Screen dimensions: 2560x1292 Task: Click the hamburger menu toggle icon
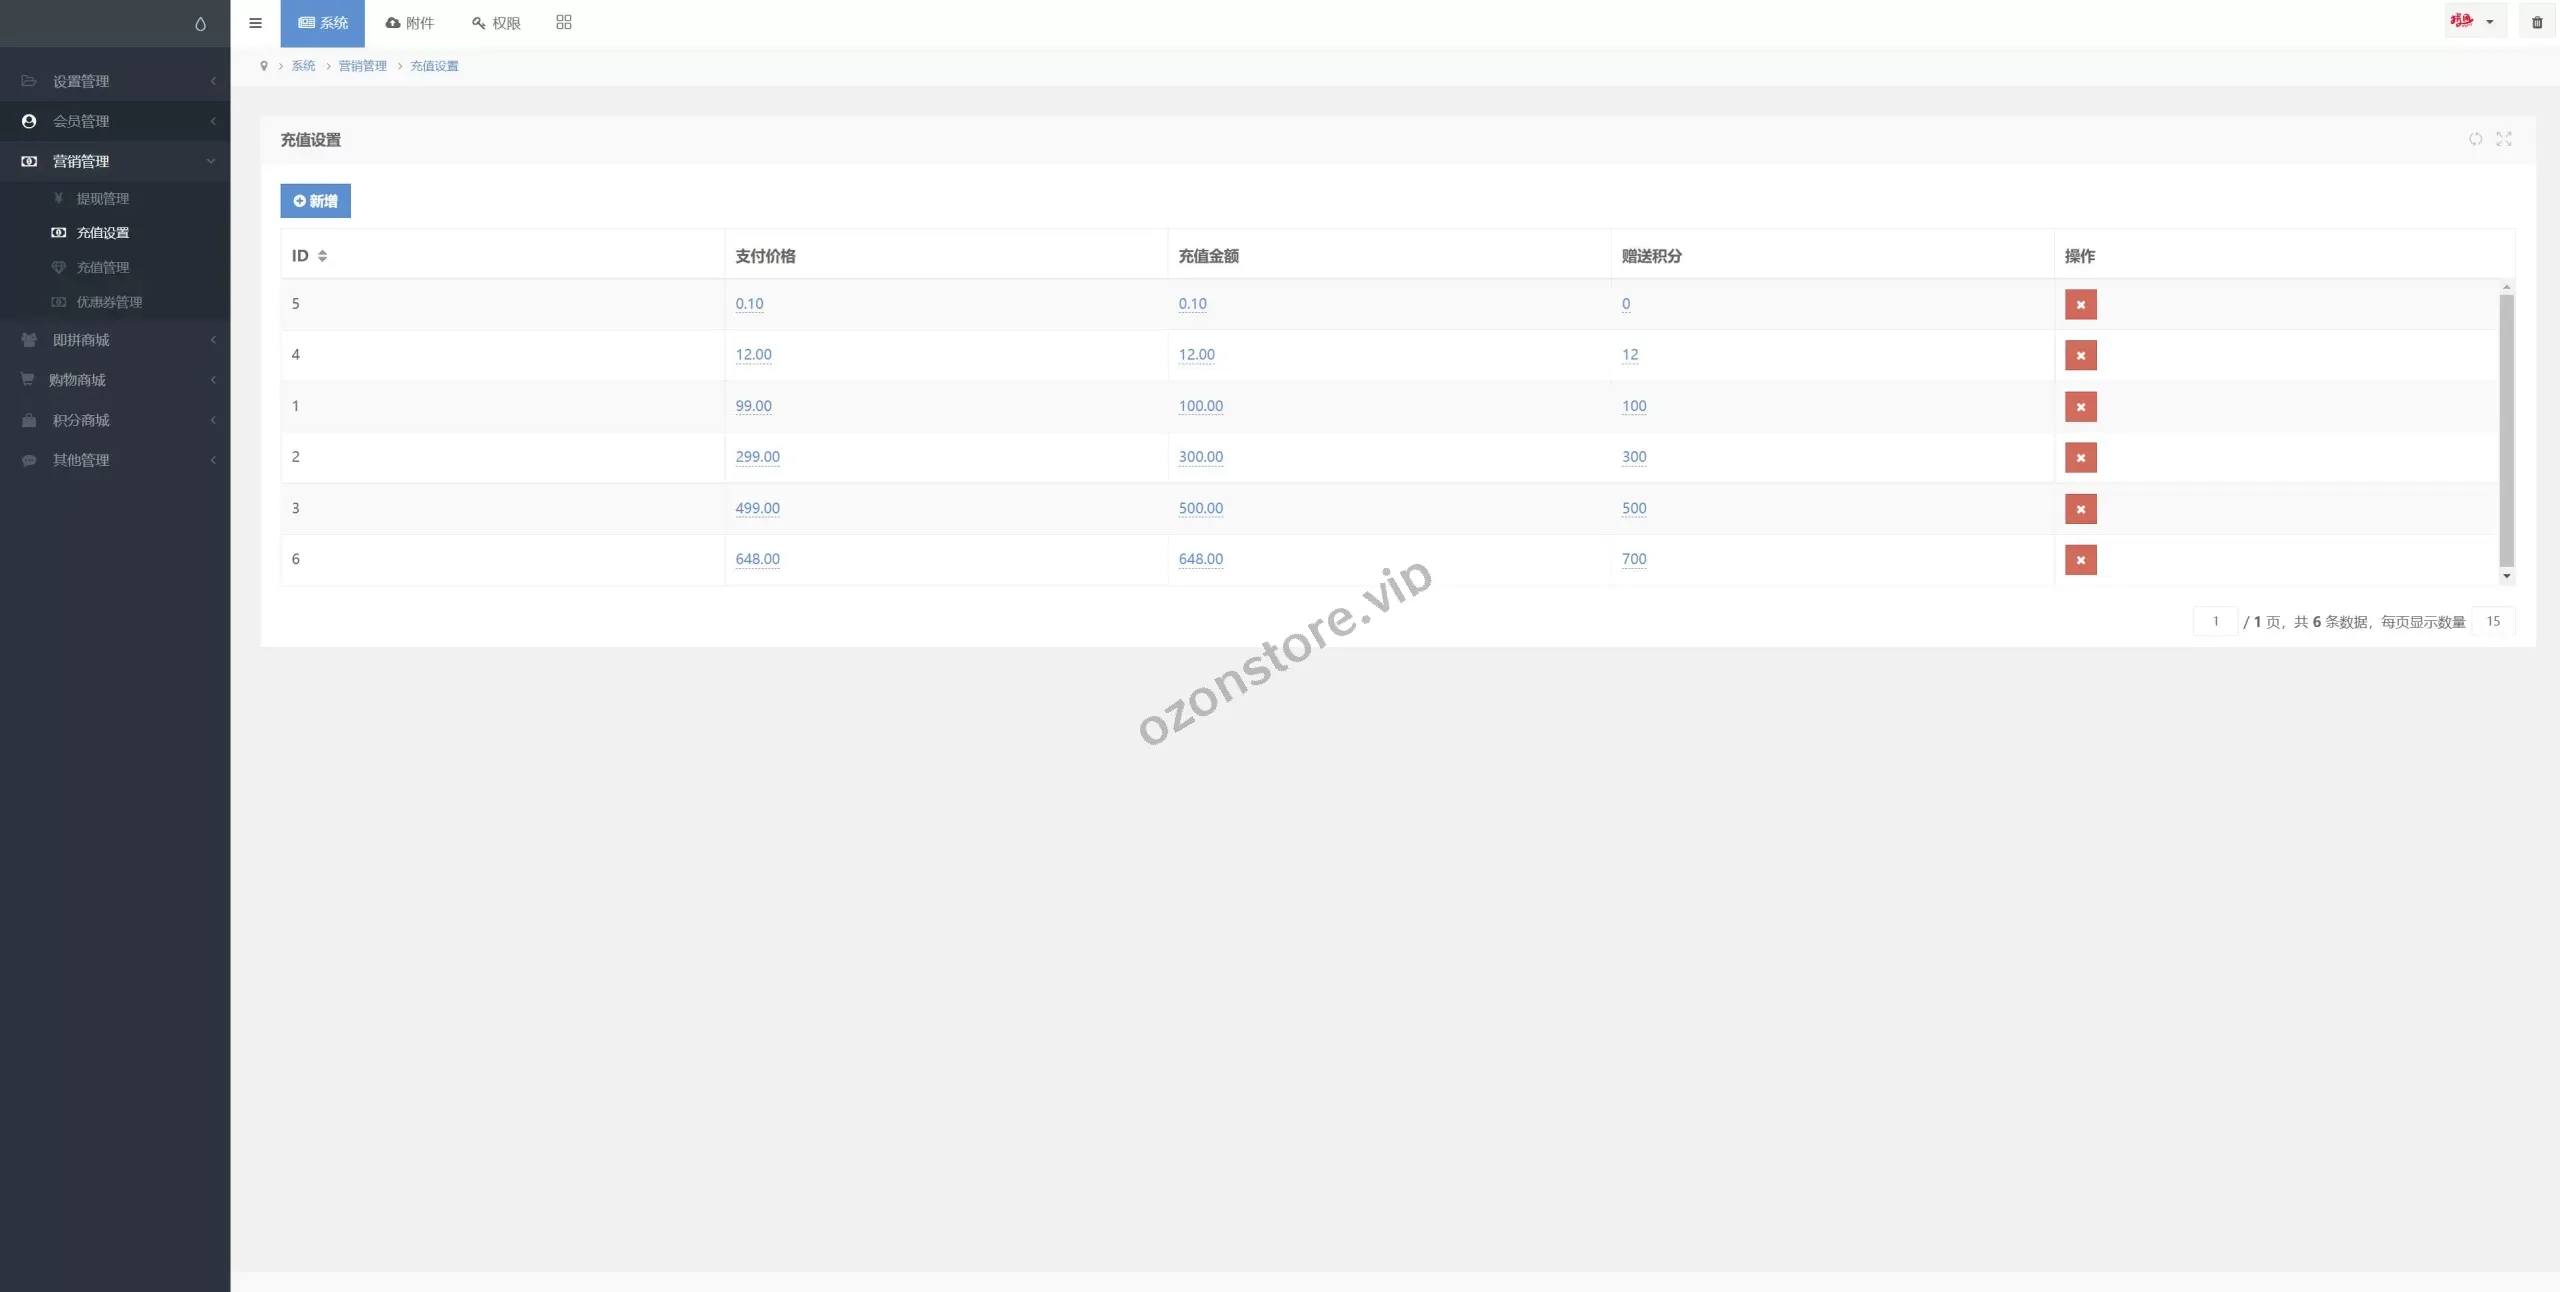tap(255, 23)
